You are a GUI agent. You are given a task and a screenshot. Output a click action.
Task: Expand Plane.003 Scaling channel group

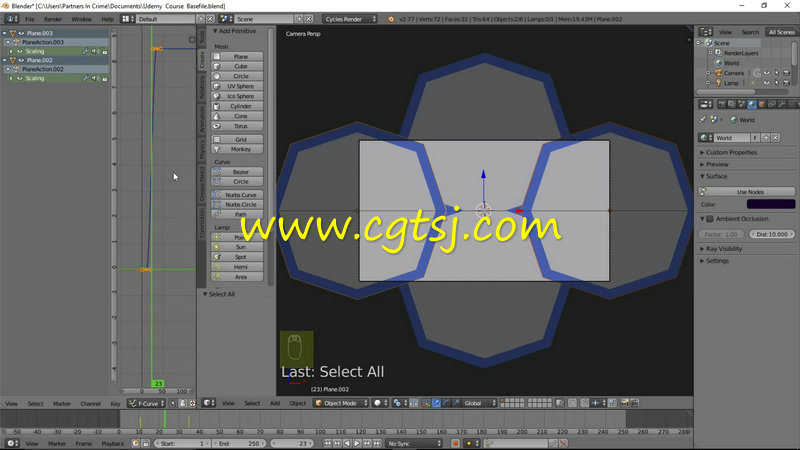coord(11,52)
